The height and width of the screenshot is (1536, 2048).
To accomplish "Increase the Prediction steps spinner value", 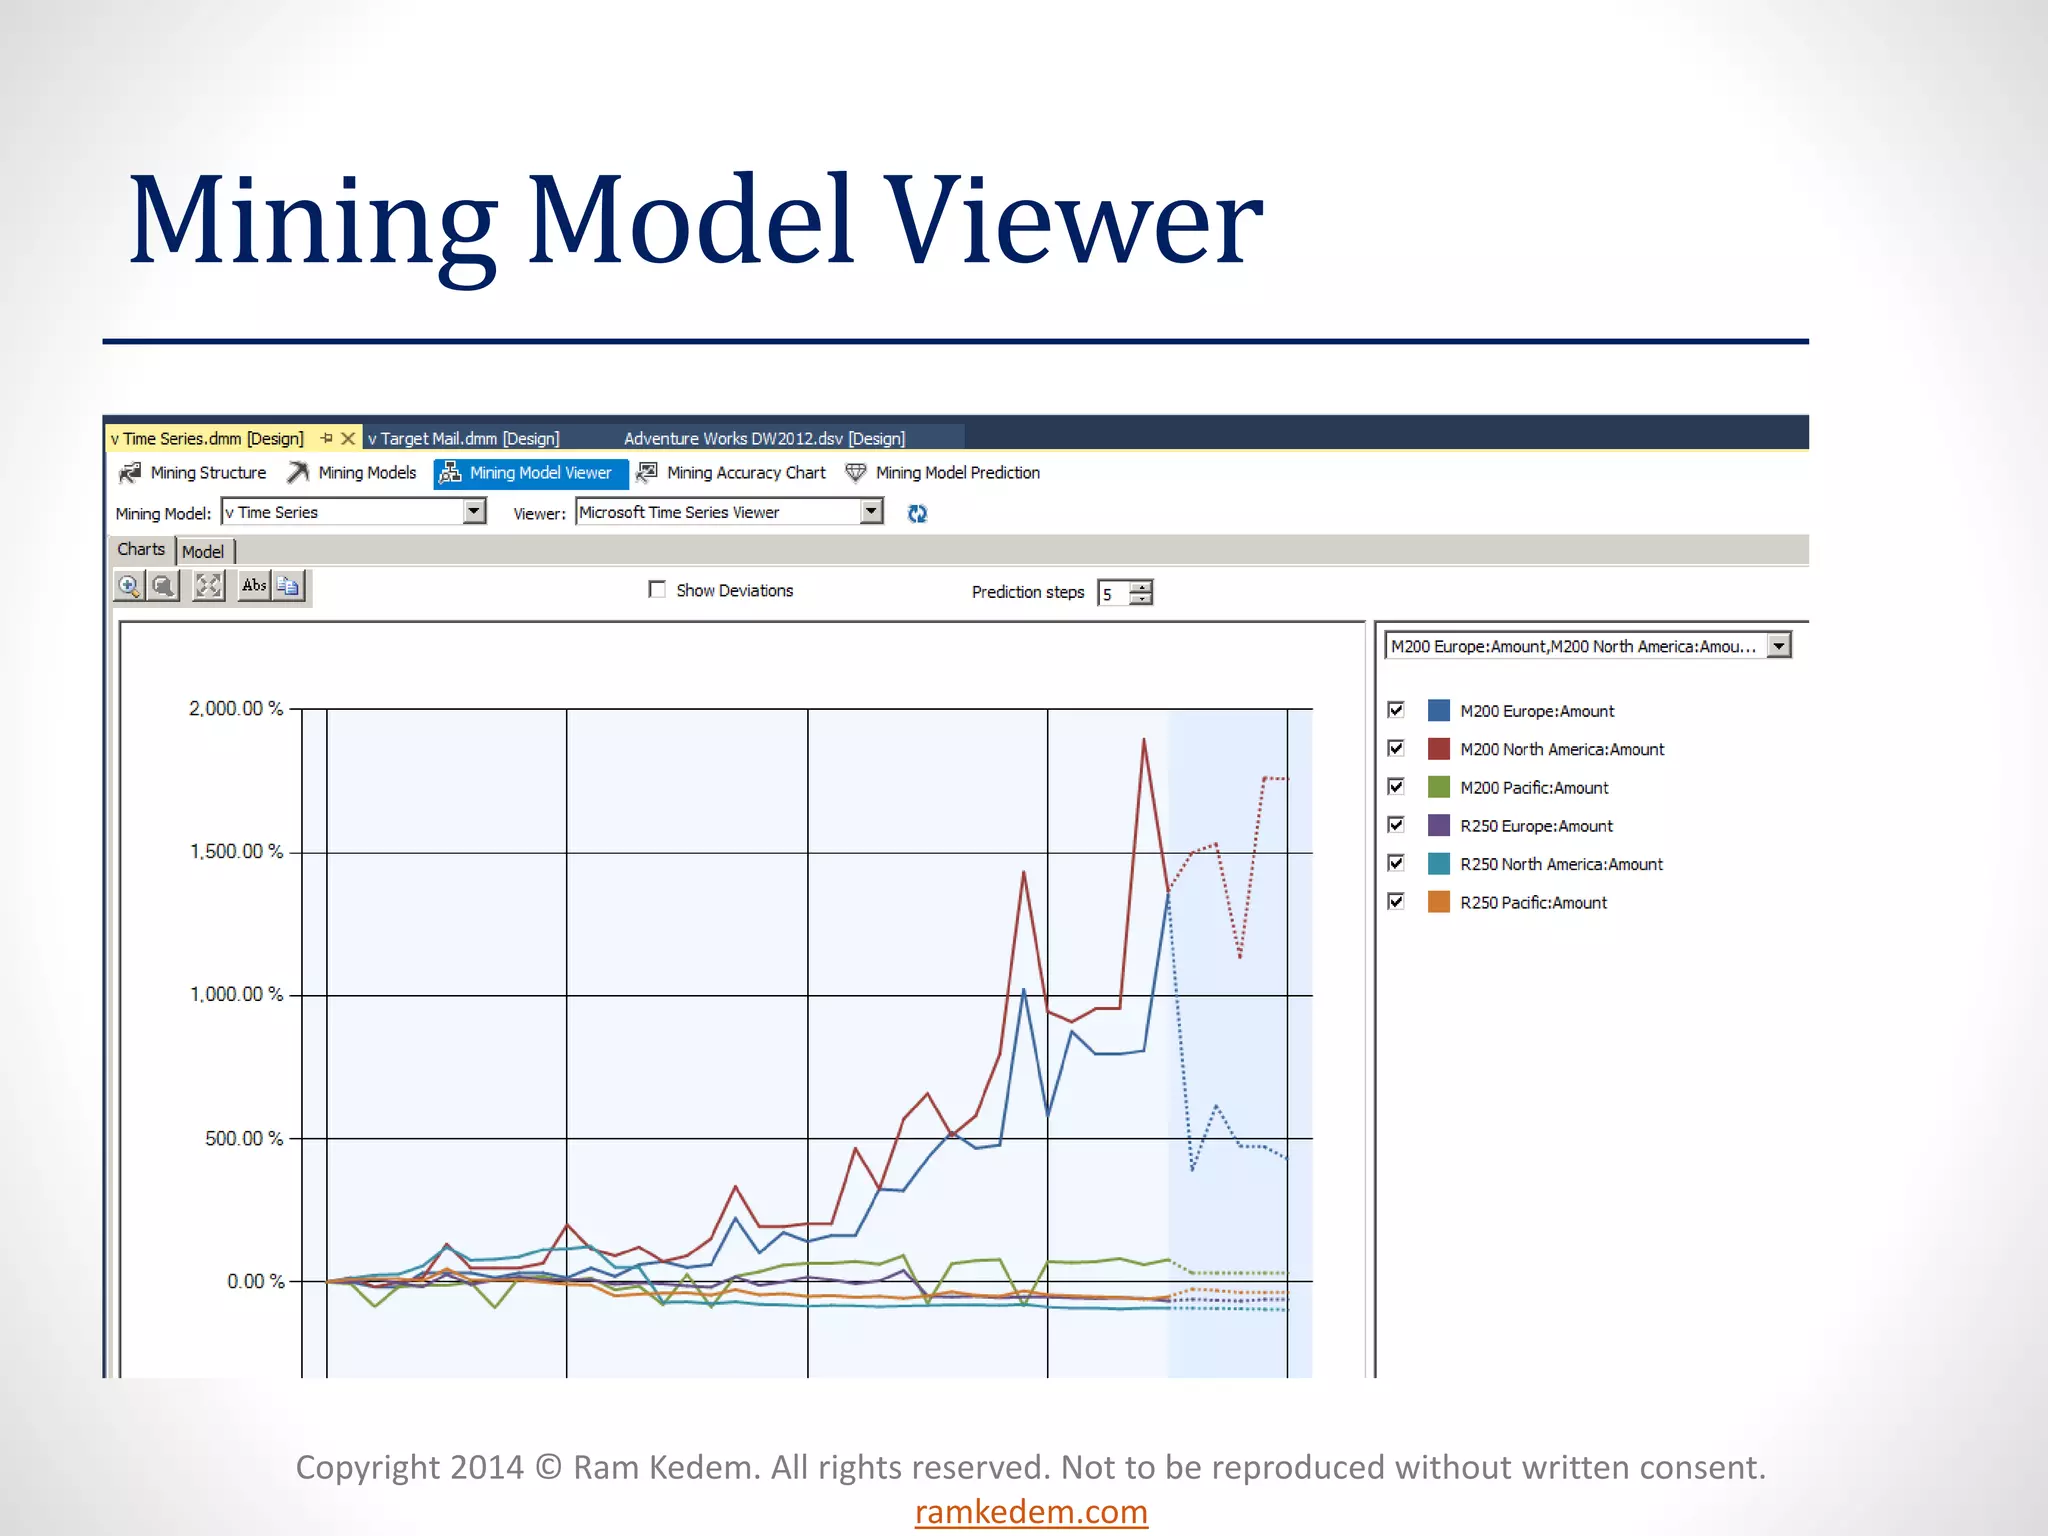I will pyautogui.click(x=1141, y=587).
